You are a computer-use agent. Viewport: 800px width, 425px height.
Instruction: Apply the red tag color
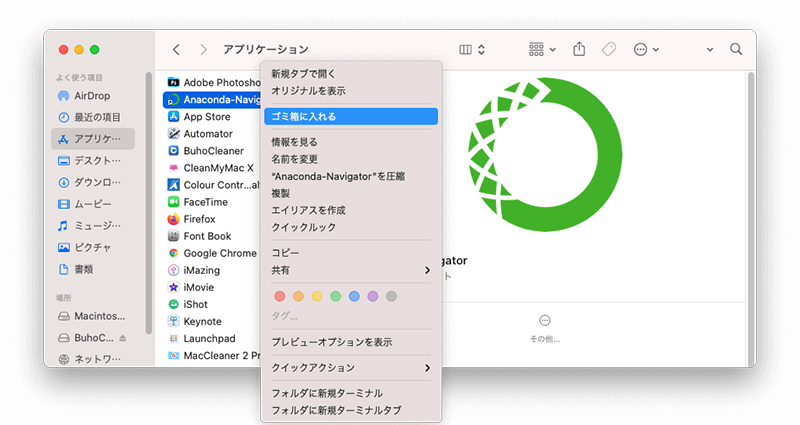pos(280,296)
